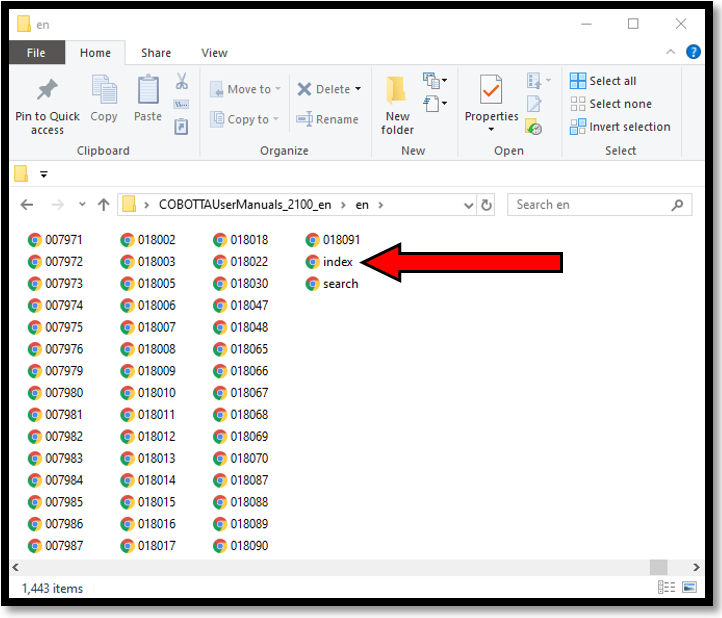Select the 018017 file
722x618 pixels.
[148, 546]
